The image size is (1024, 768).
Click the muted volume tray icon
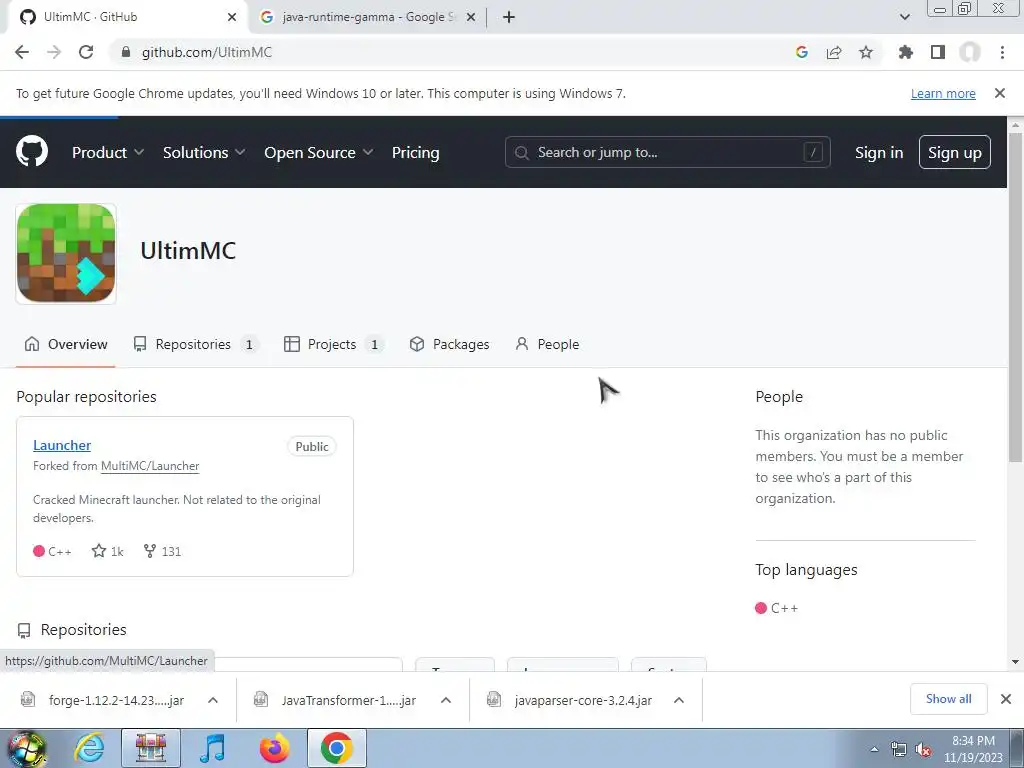tap(923, 750)
